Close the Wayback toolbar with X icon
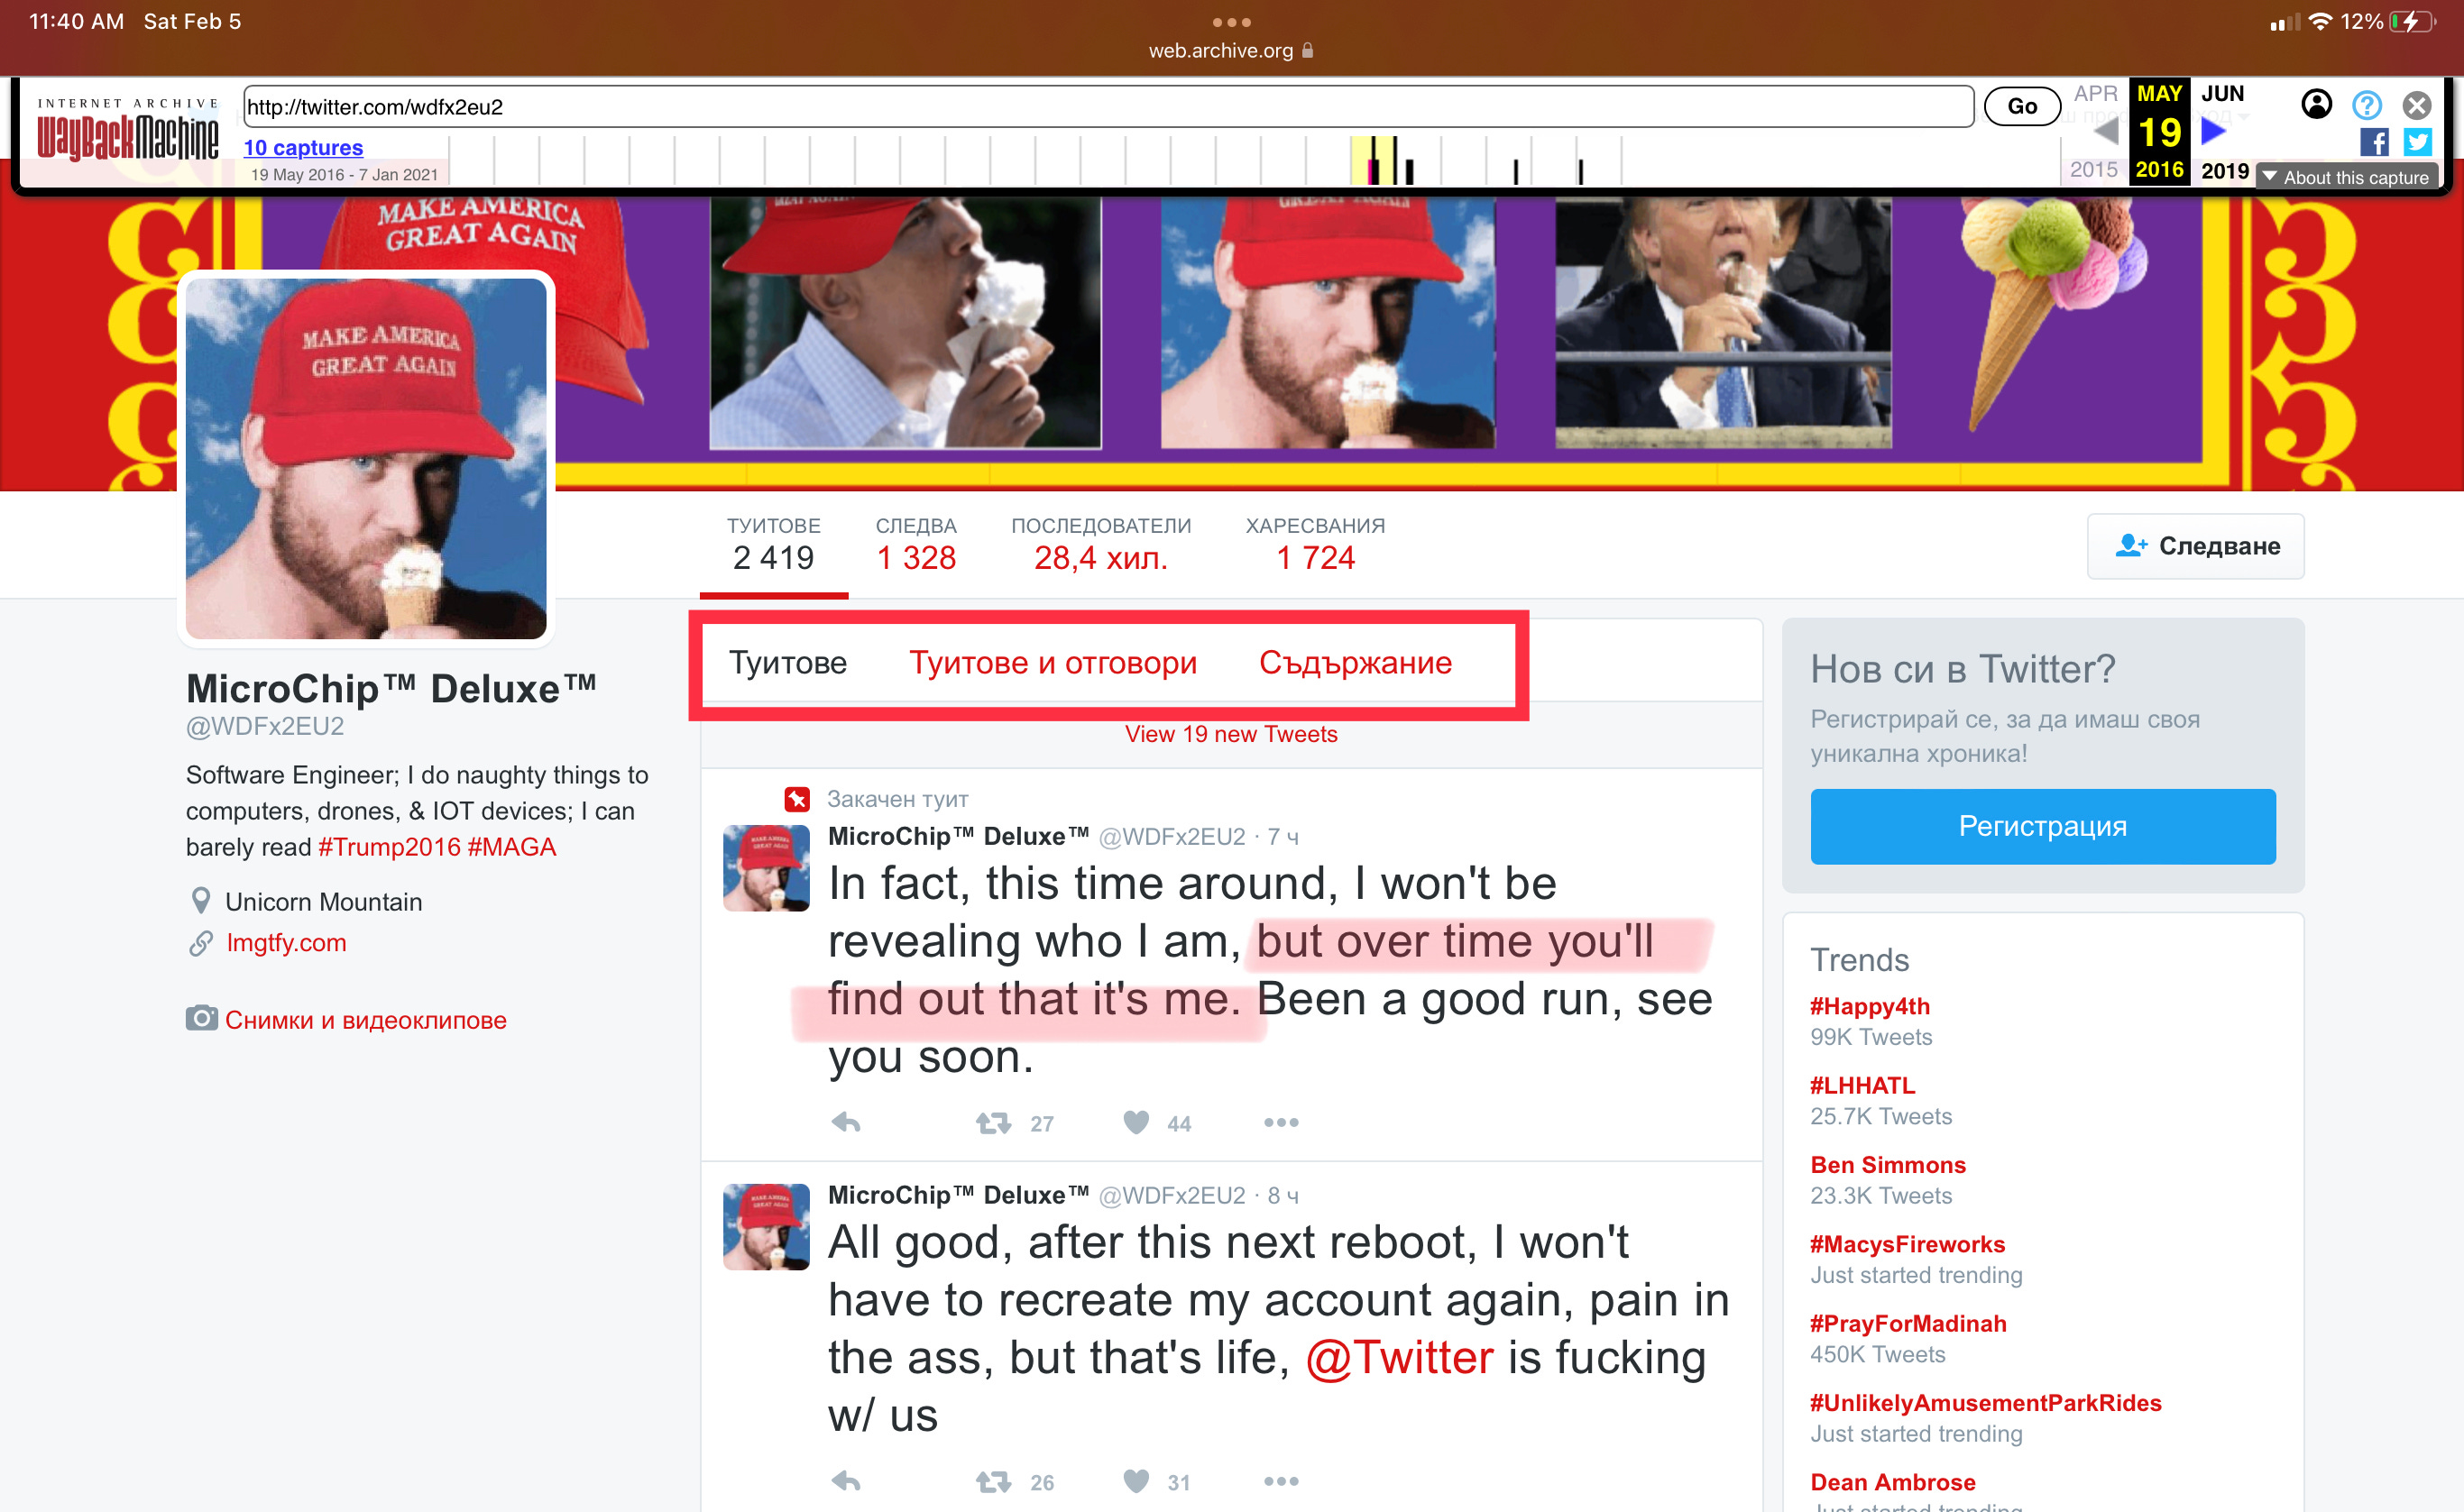The height and width of the screenshot is (1512, 2464). point(2417,105)
